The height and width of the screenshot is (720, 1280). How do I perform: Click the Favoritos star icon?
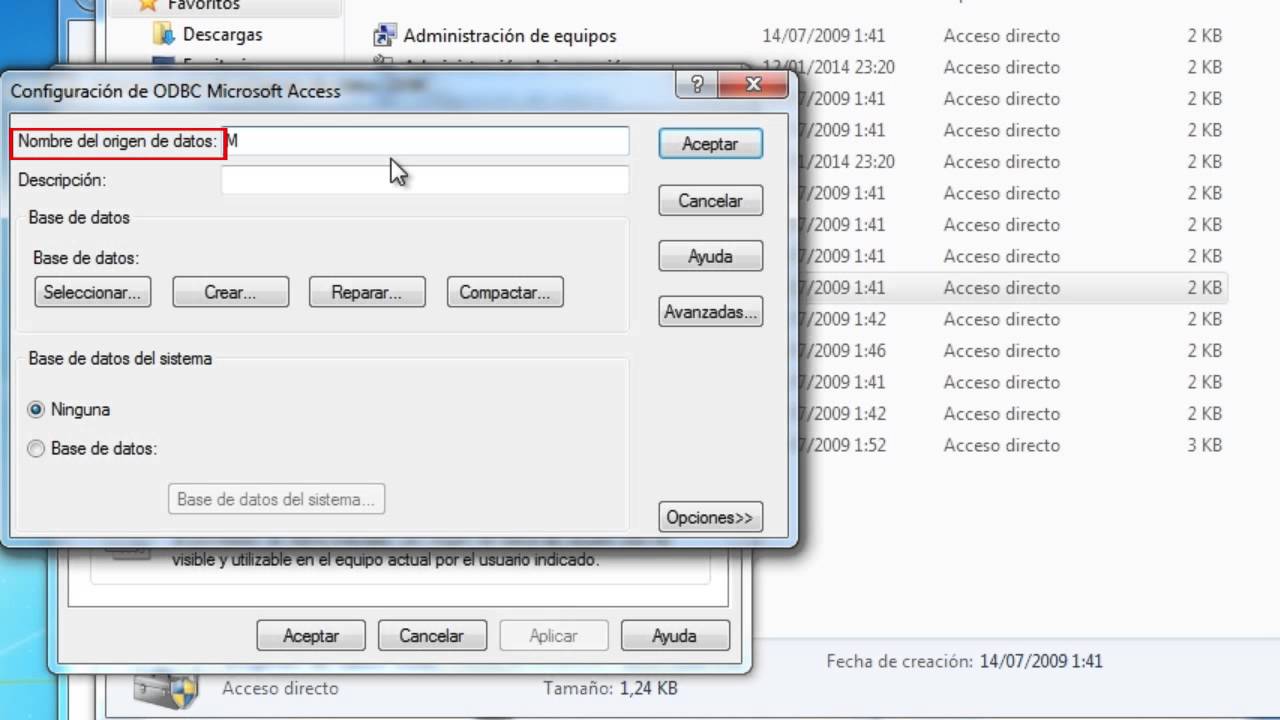coord(149,5)
